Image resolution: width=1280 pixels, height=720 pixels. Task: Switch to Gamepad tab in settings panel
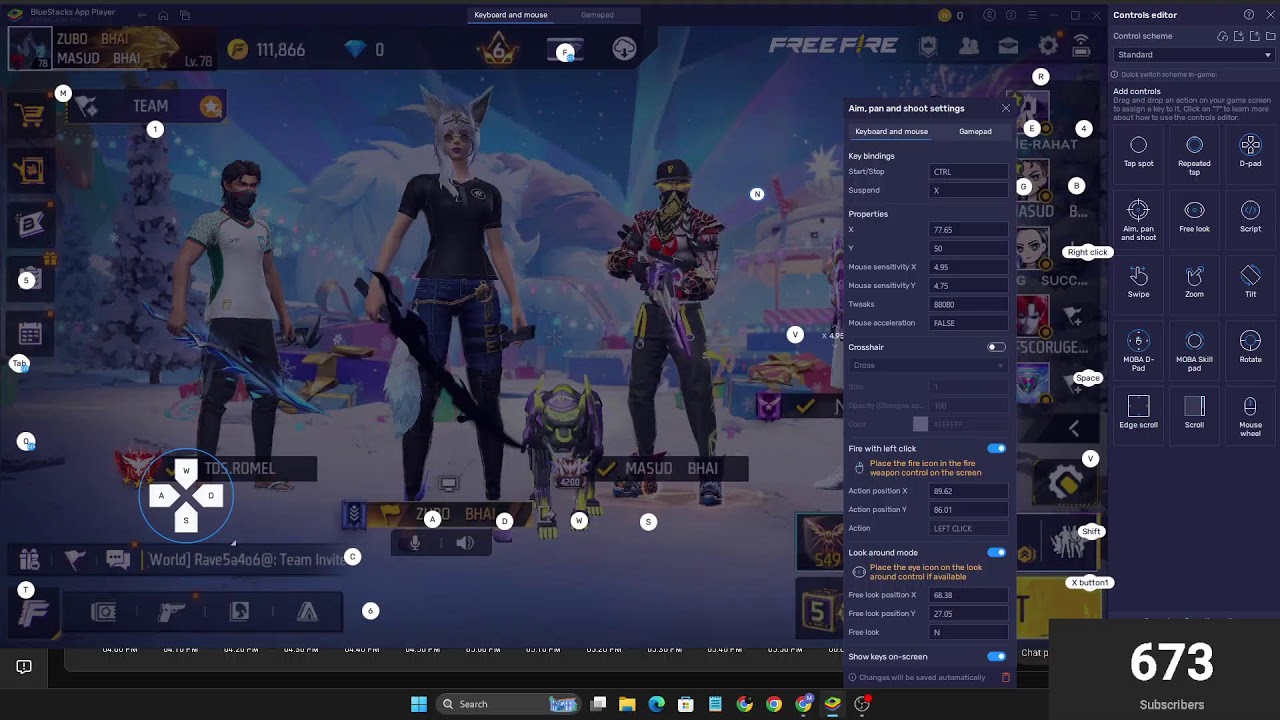[975, 131]
